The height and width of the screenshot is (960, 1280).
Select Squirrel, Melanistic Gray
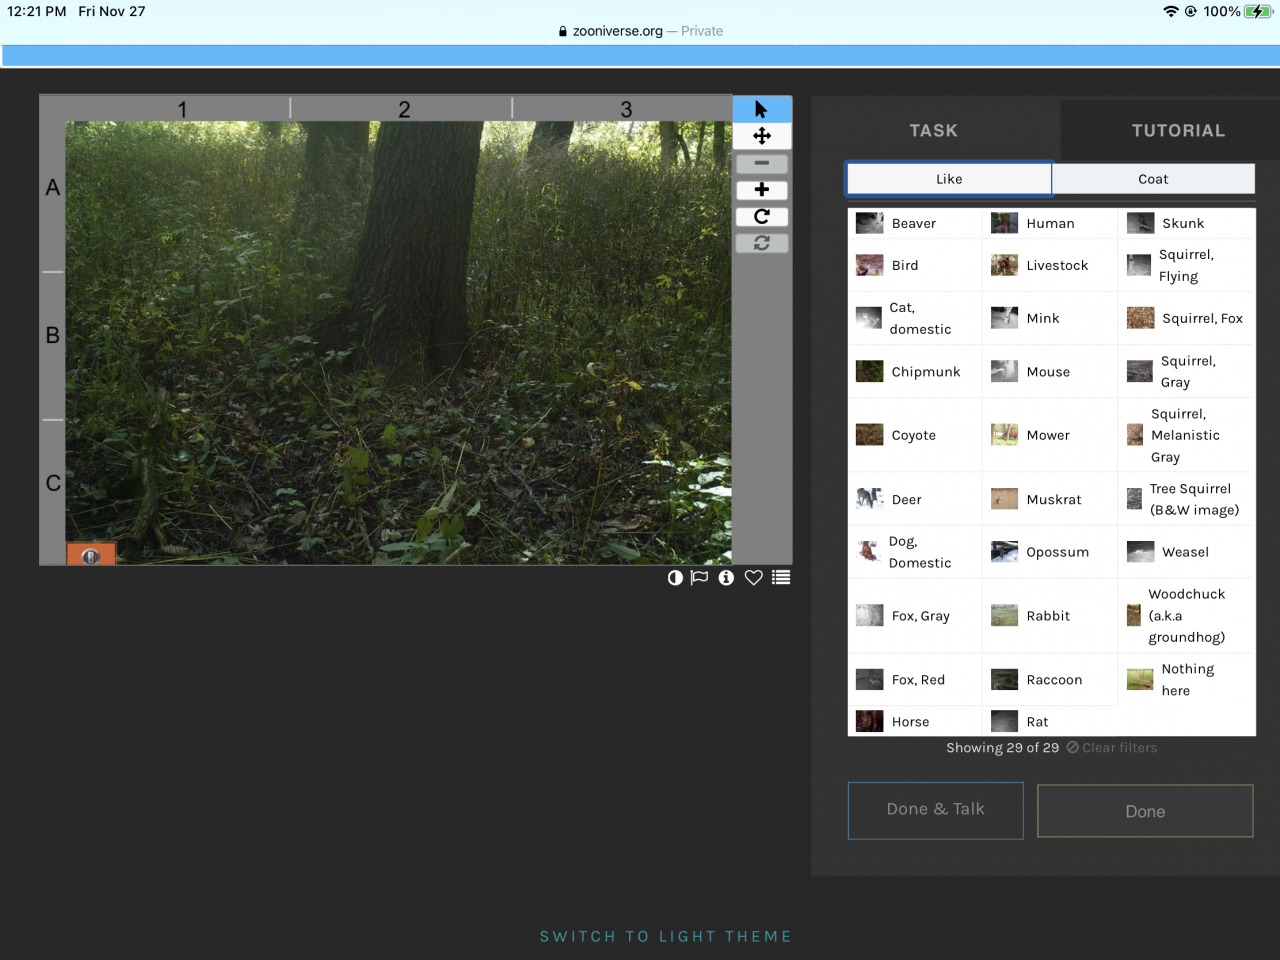[1186, 435]
